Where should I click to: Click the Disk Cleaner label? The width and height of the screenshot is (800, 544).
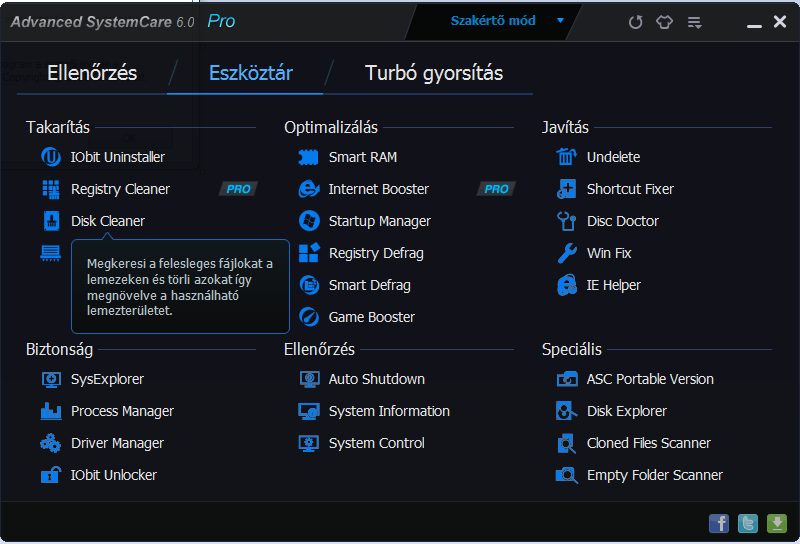108,221
